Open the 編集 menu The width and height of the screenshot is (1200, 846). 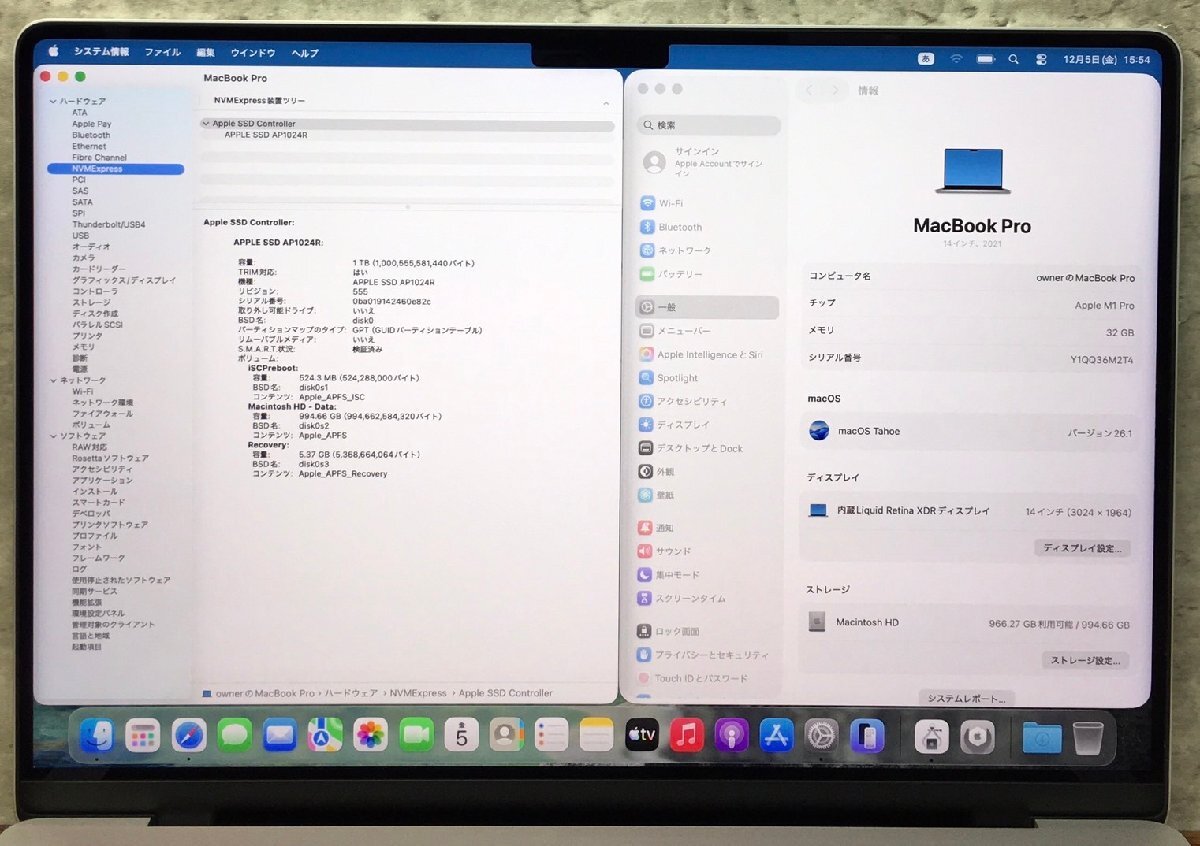206,52
